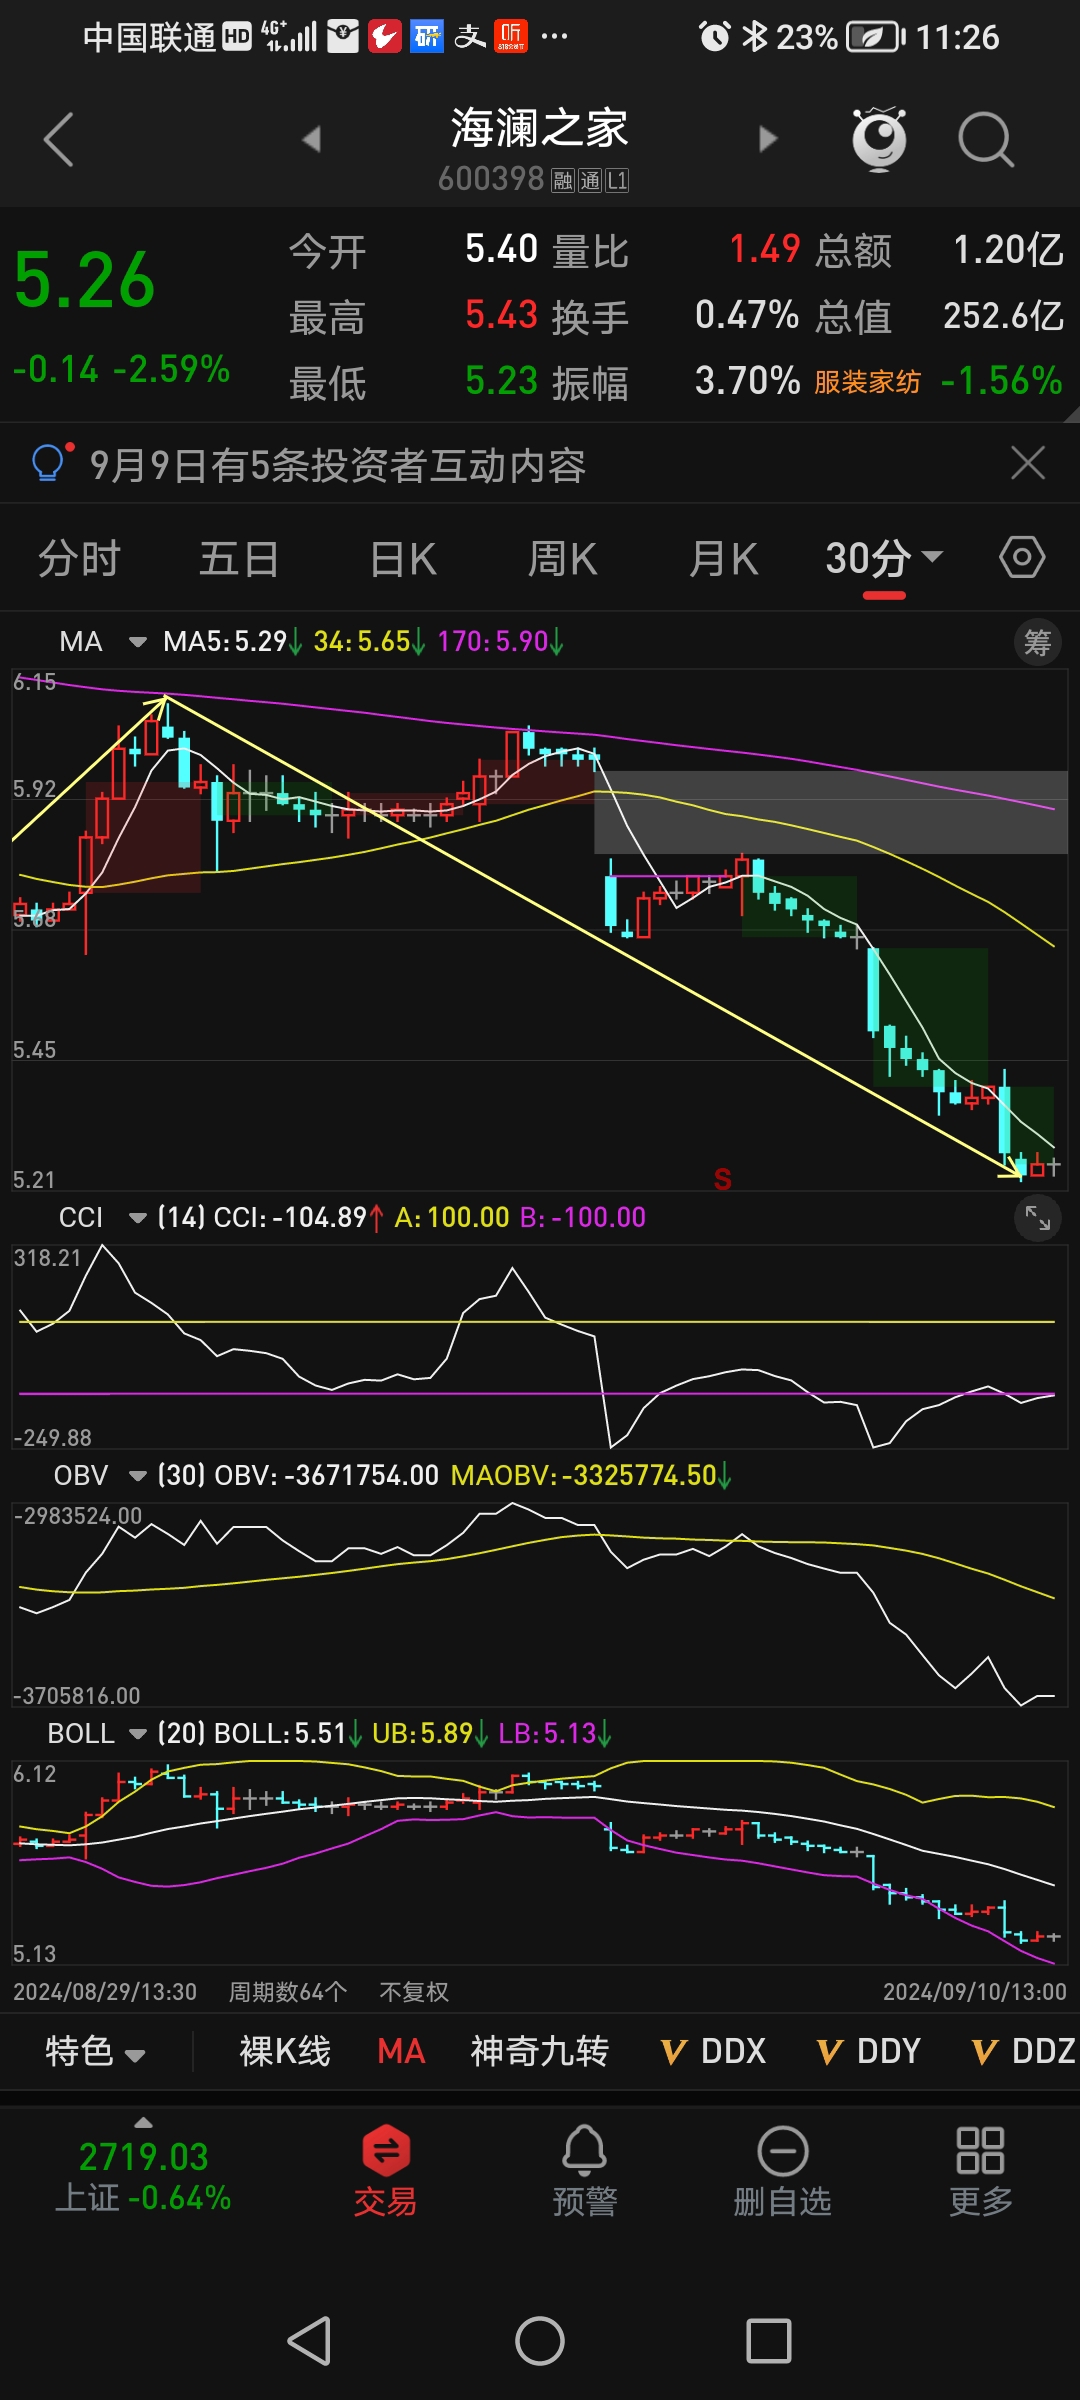
Task: Switch to next stock with right triangle
Action: pos(767,138)
